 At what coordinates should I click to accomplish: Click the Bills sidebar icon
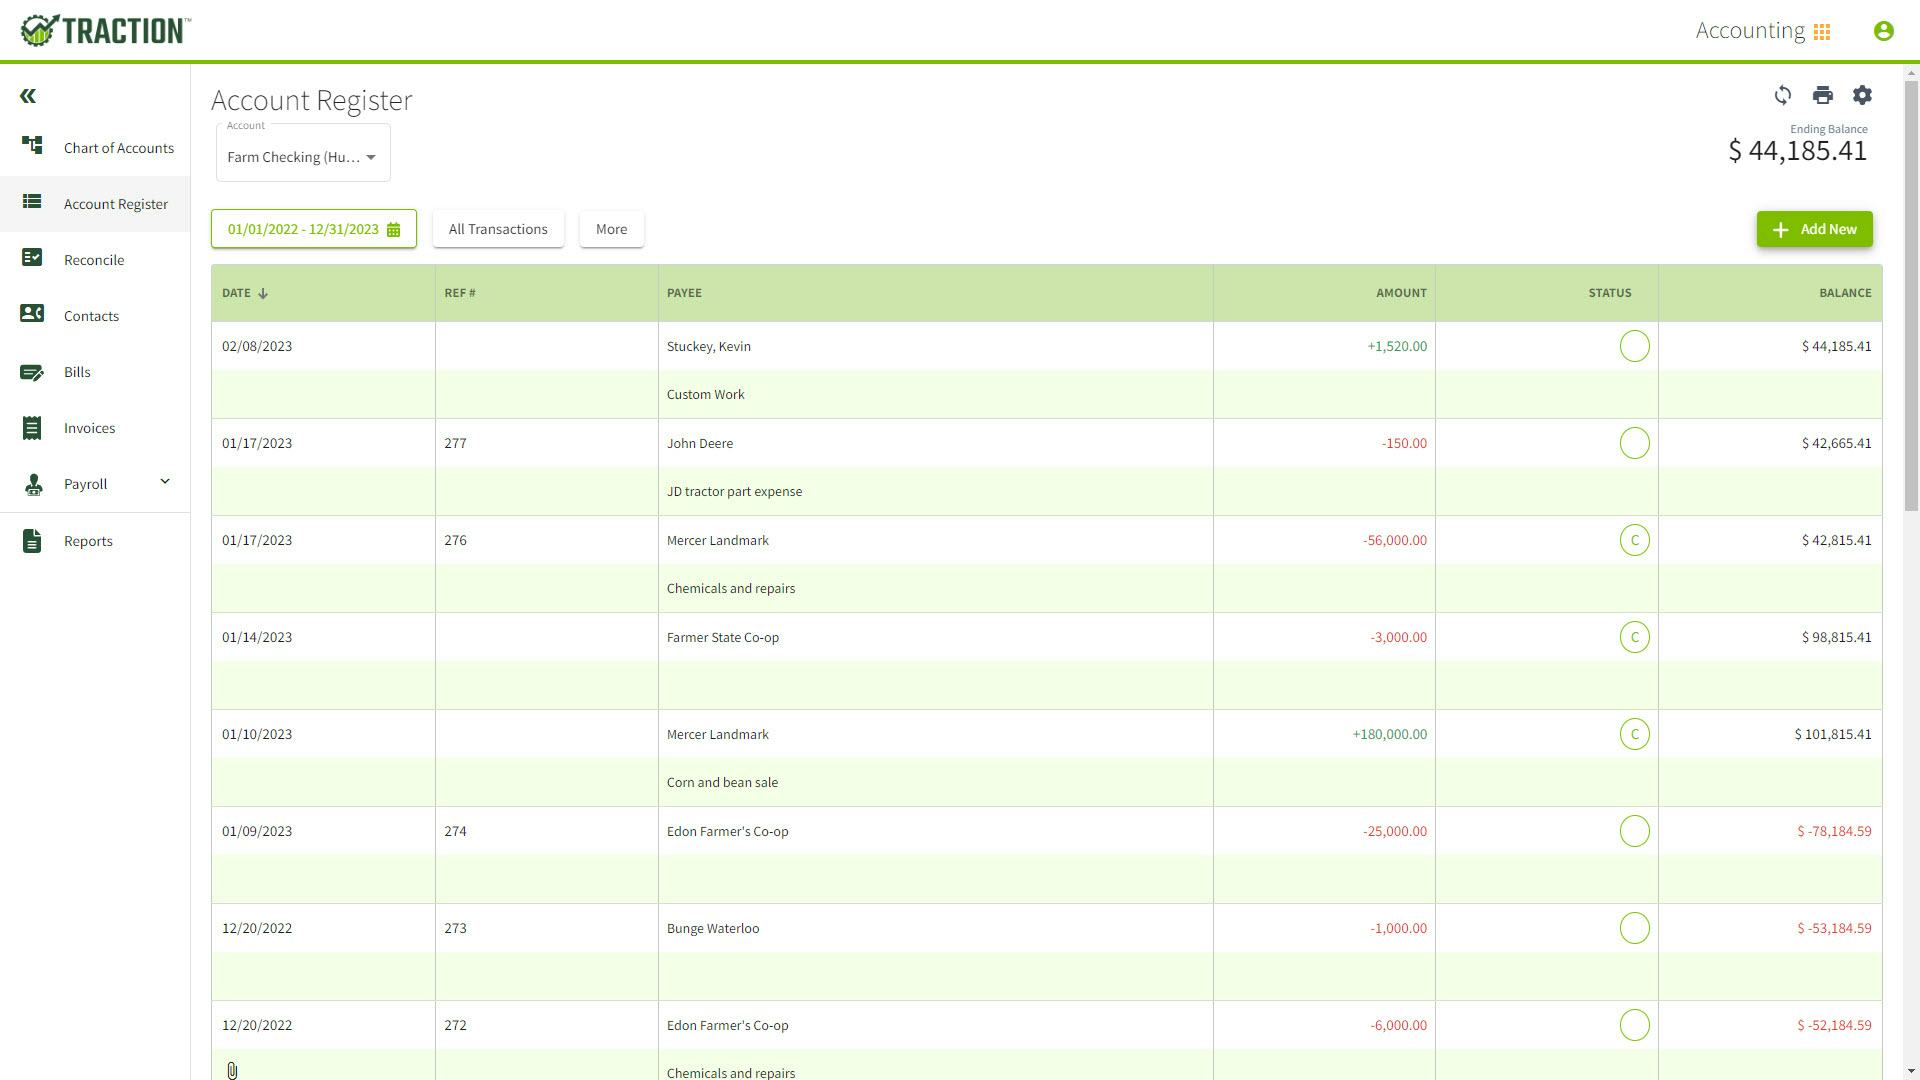(x=32, y=372)
